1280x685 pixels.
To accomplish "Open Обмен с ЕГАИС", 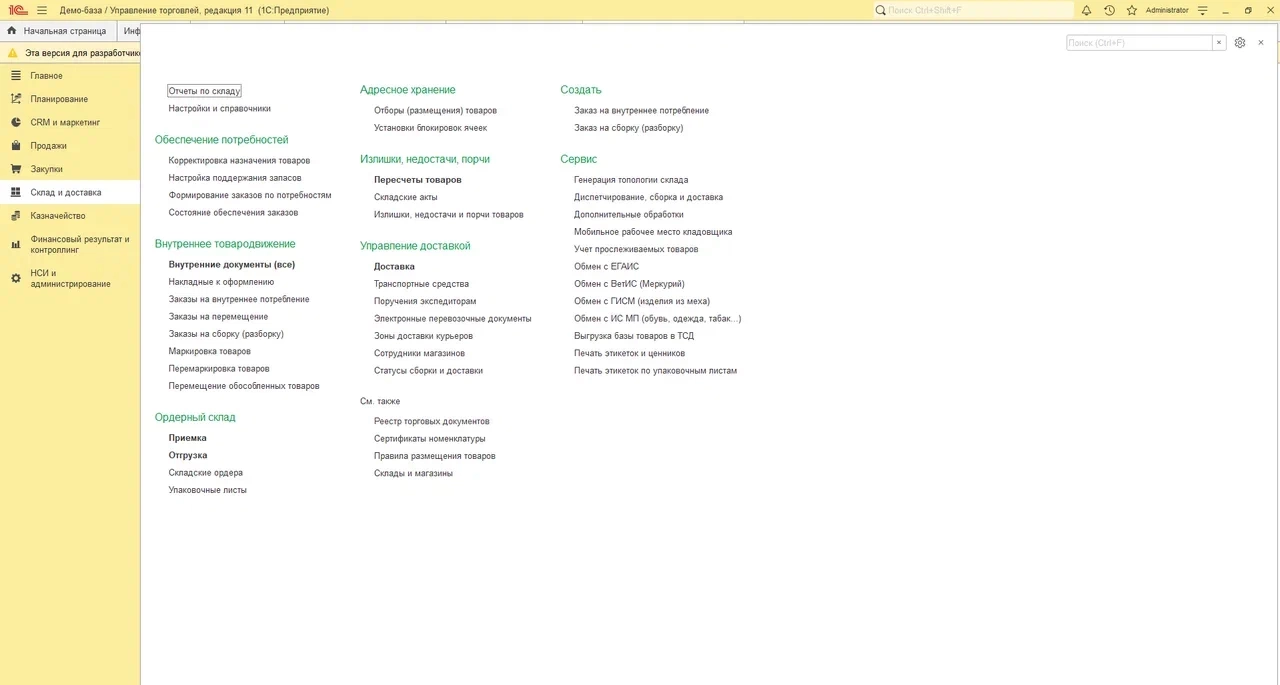I will coord(606,267).
